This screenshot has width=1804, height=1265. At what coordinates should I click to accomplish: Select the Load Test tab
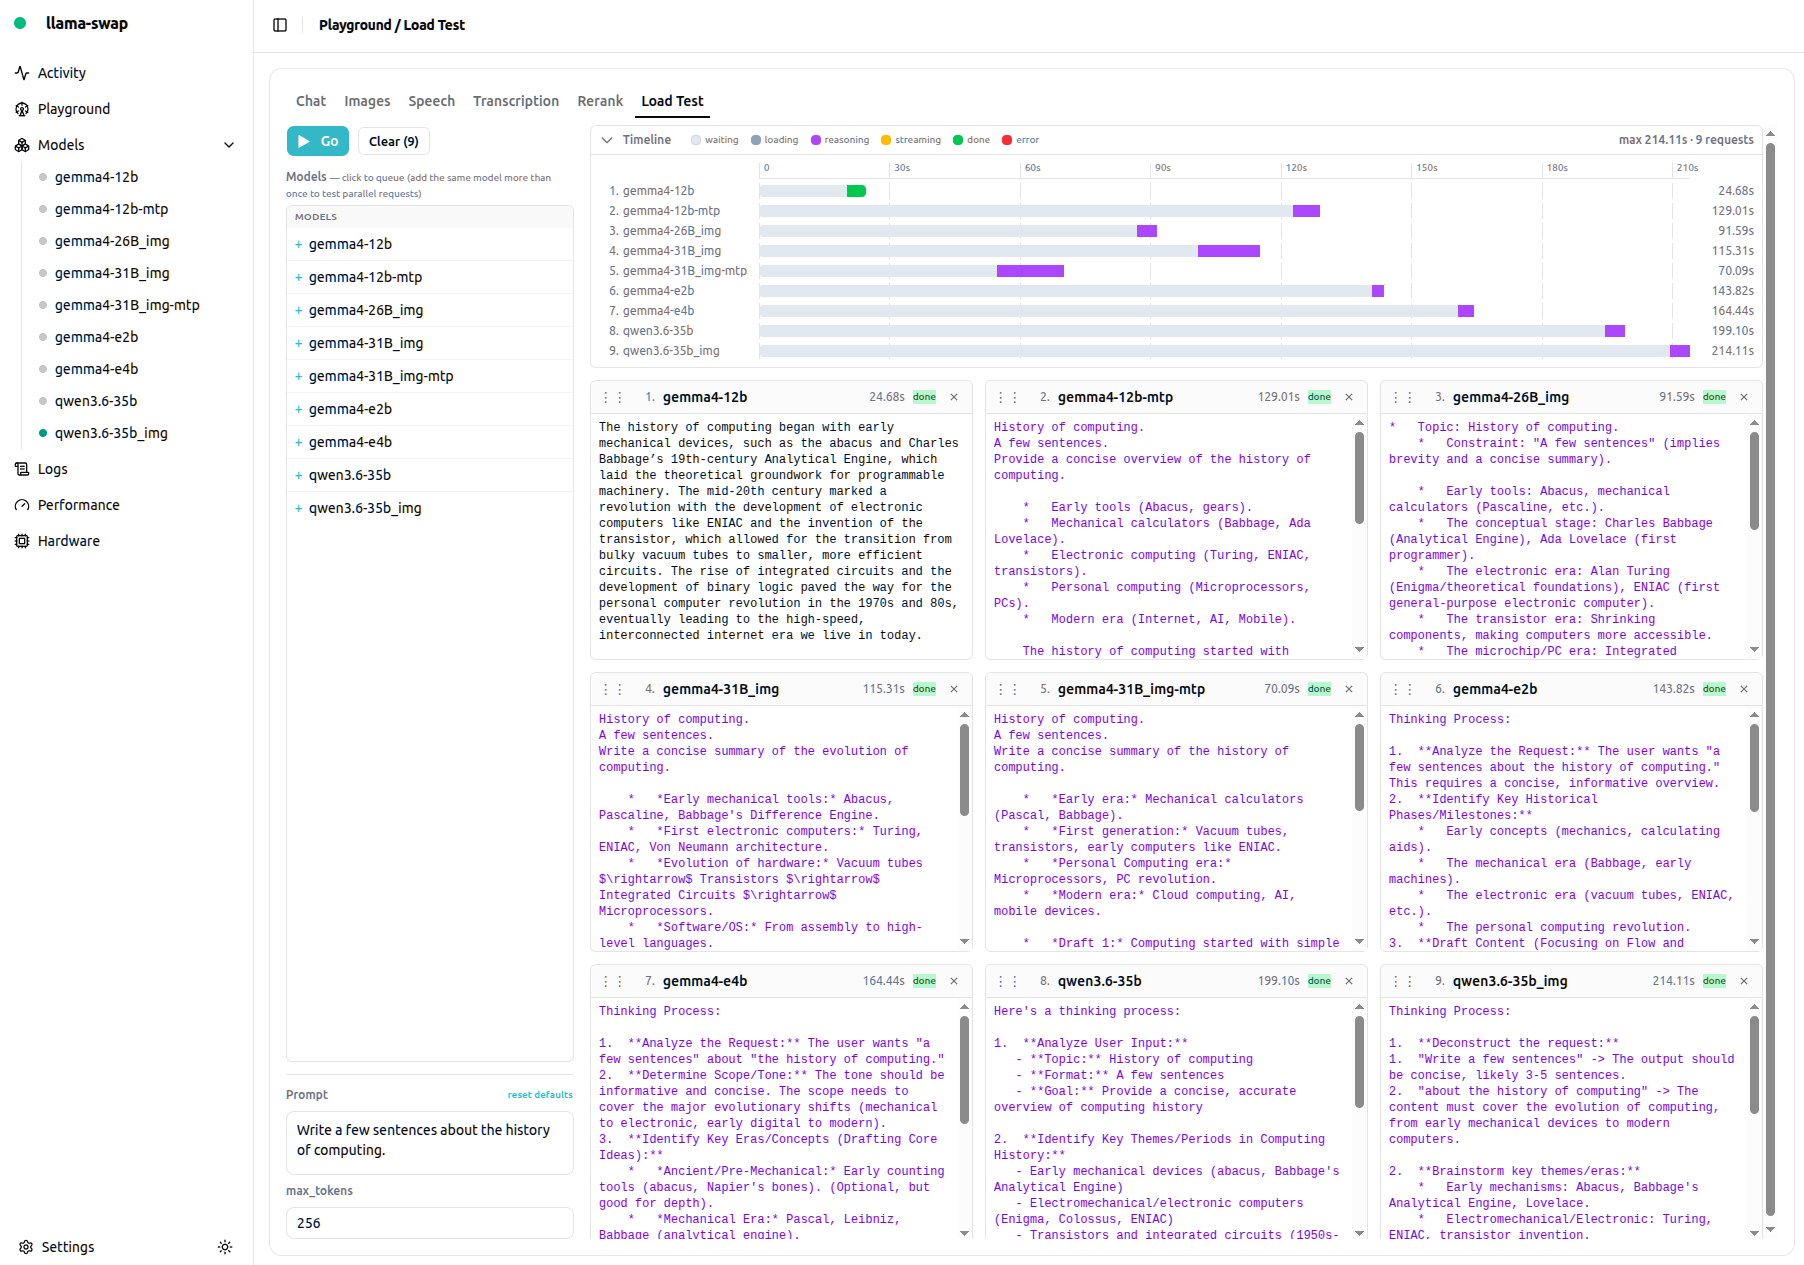[672, 101]
